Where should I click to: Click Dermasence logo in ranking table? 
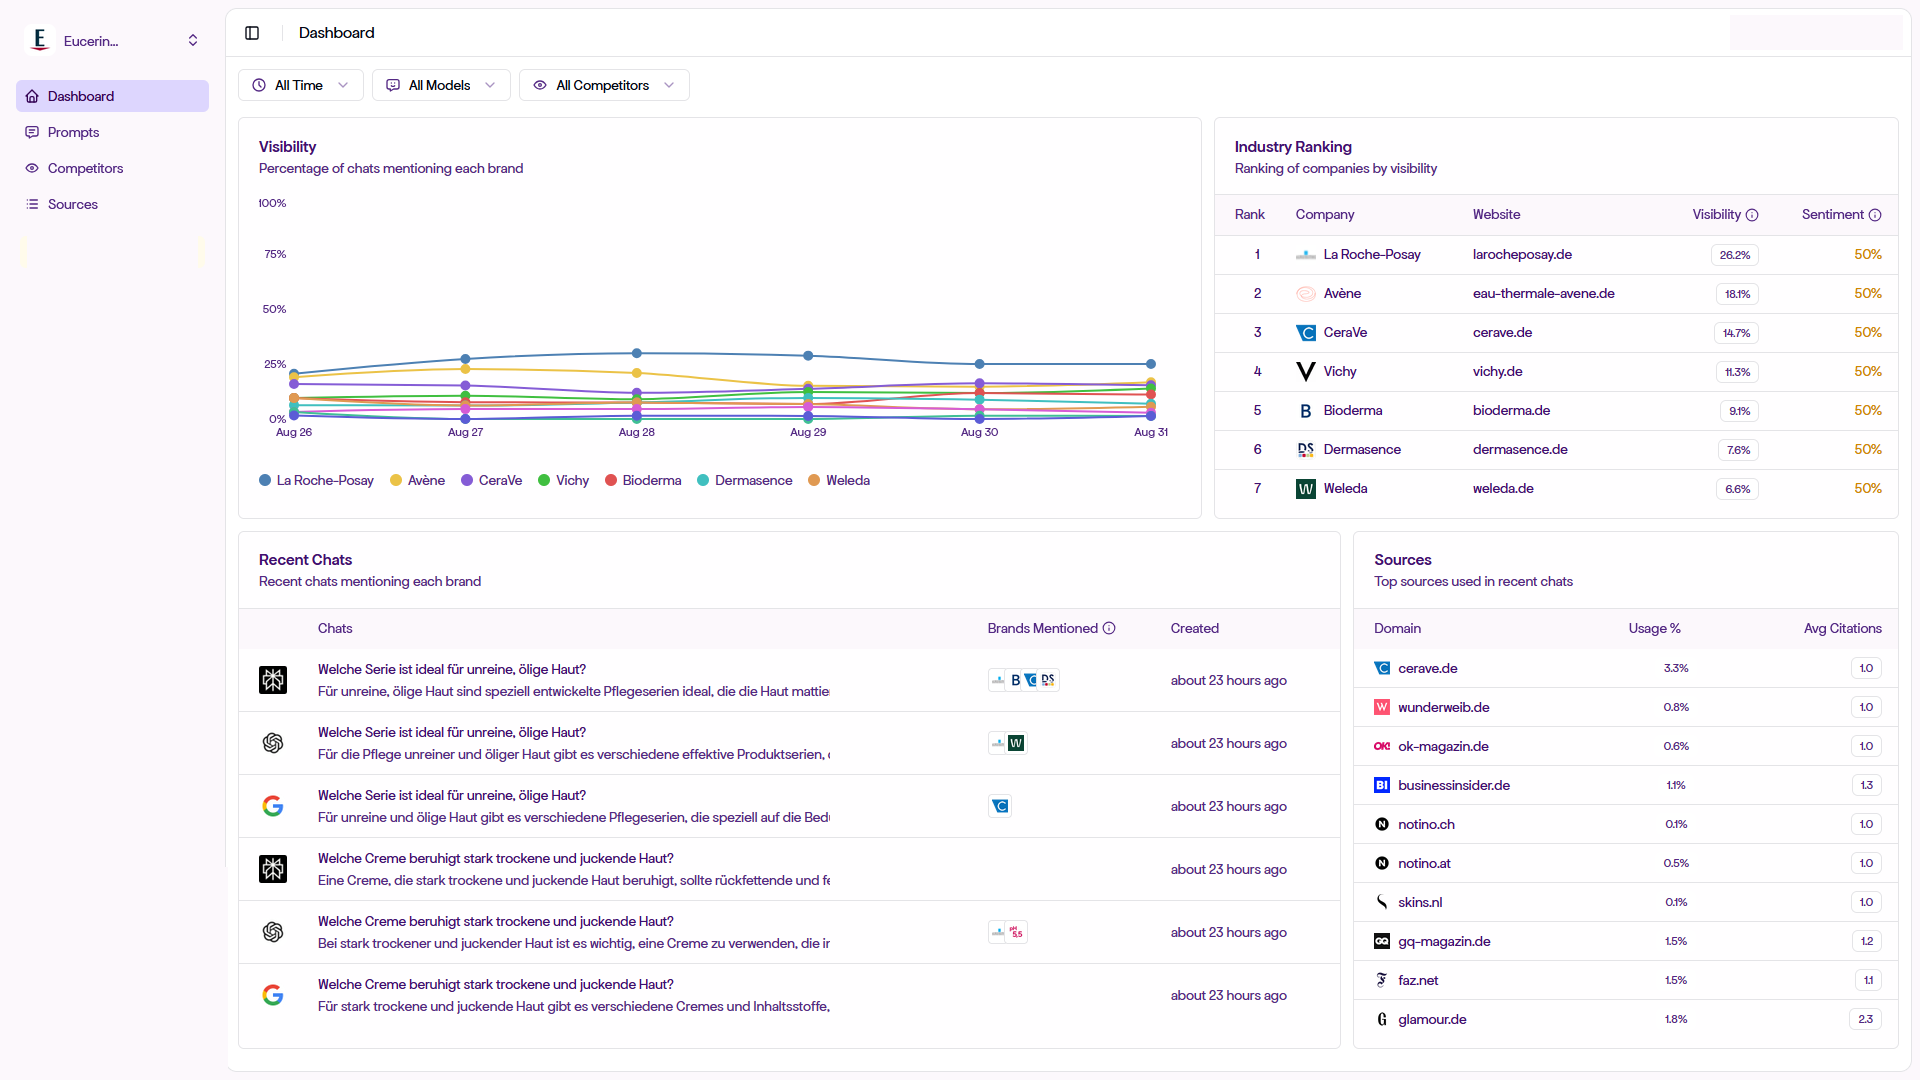point(1306,450)
